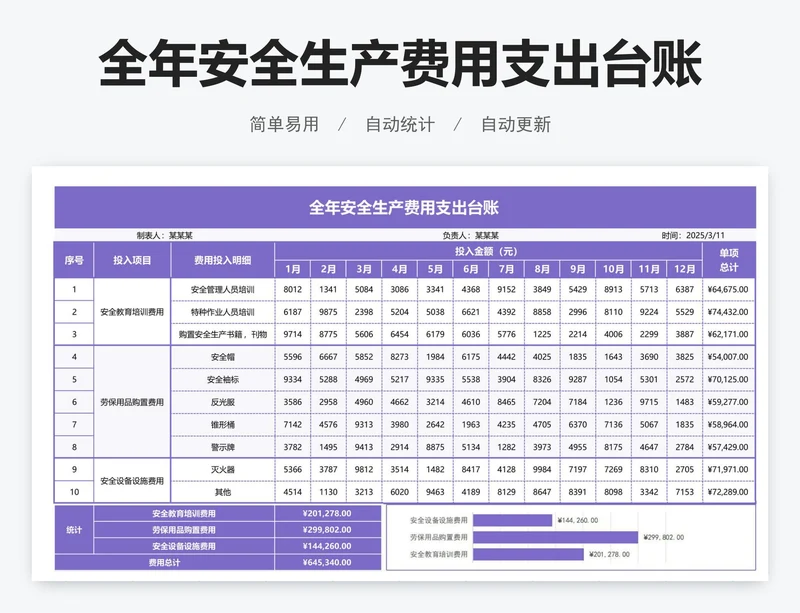Click the 费用投入明细 column header

(222, 260)
